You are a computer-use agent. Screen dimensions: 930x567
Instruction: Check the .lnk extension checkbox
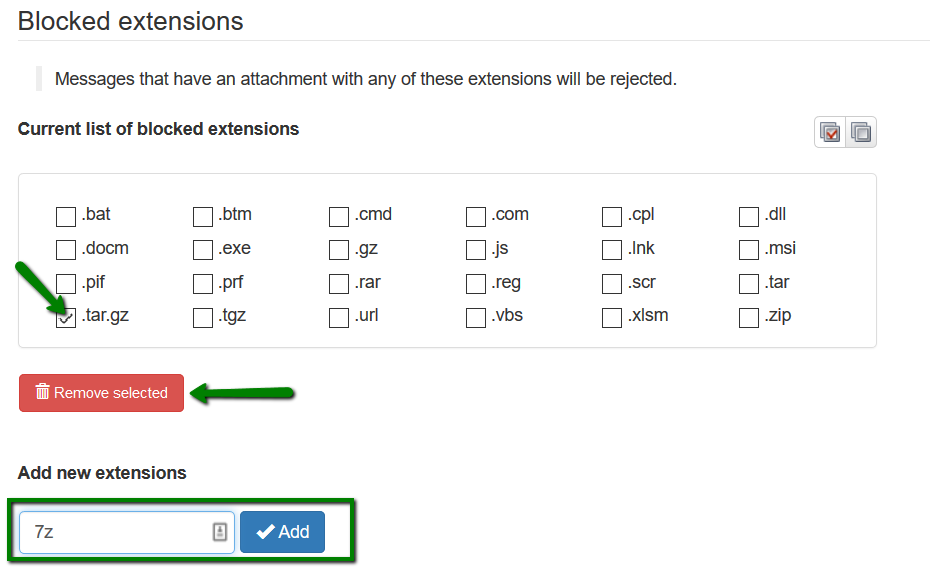point(611,250)
